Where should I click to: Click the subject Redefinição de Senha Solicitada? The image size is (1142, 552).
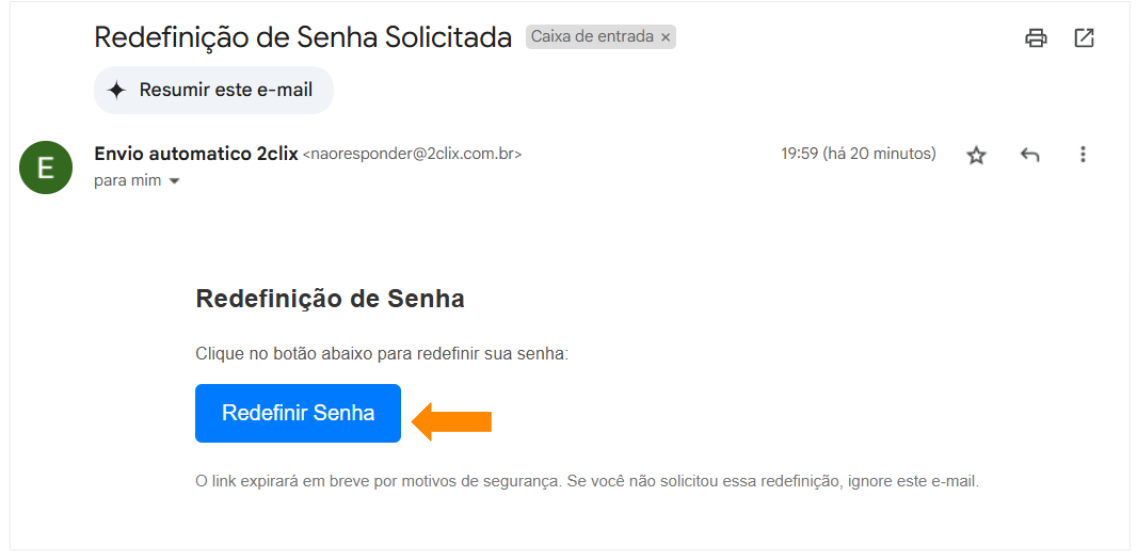click(303, 37)
